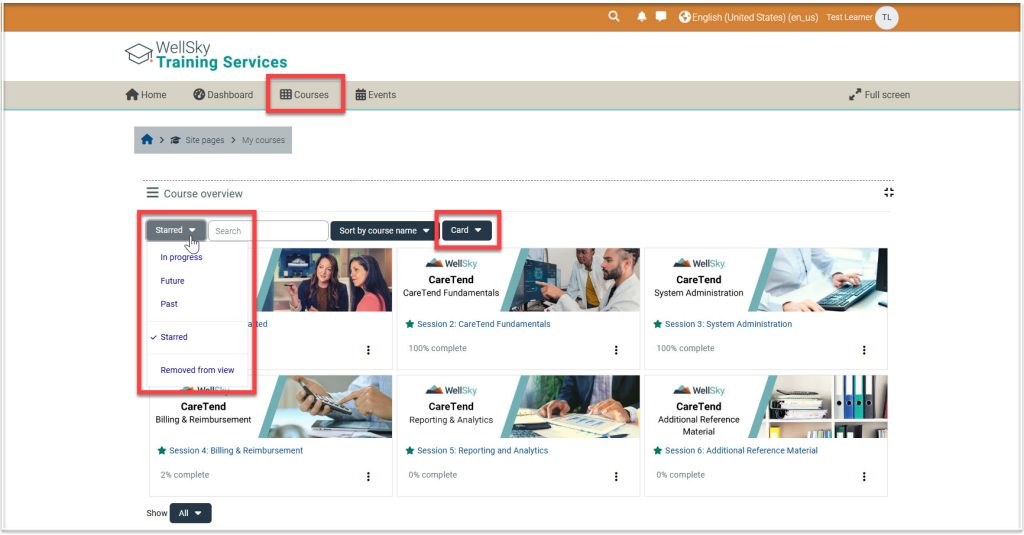Click the Additional Reference Material card image
The width and height of the screenshot is (1024, 535).
coord(766,406)
